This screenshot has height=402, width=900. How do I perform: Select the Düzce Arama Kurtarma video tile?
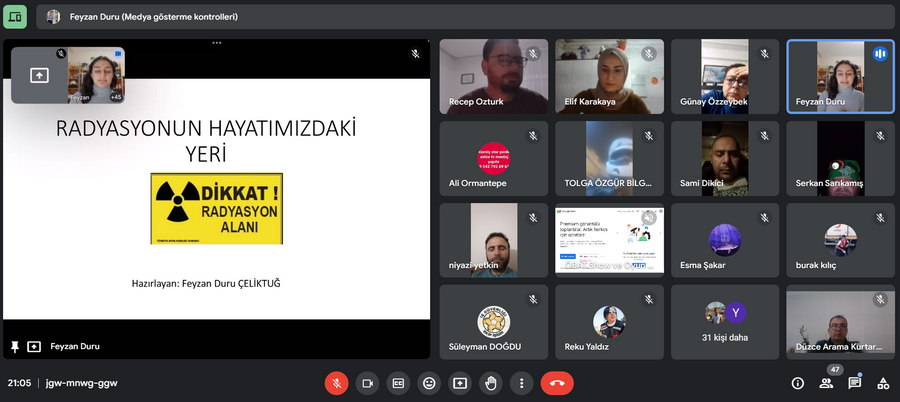[840, 322]
